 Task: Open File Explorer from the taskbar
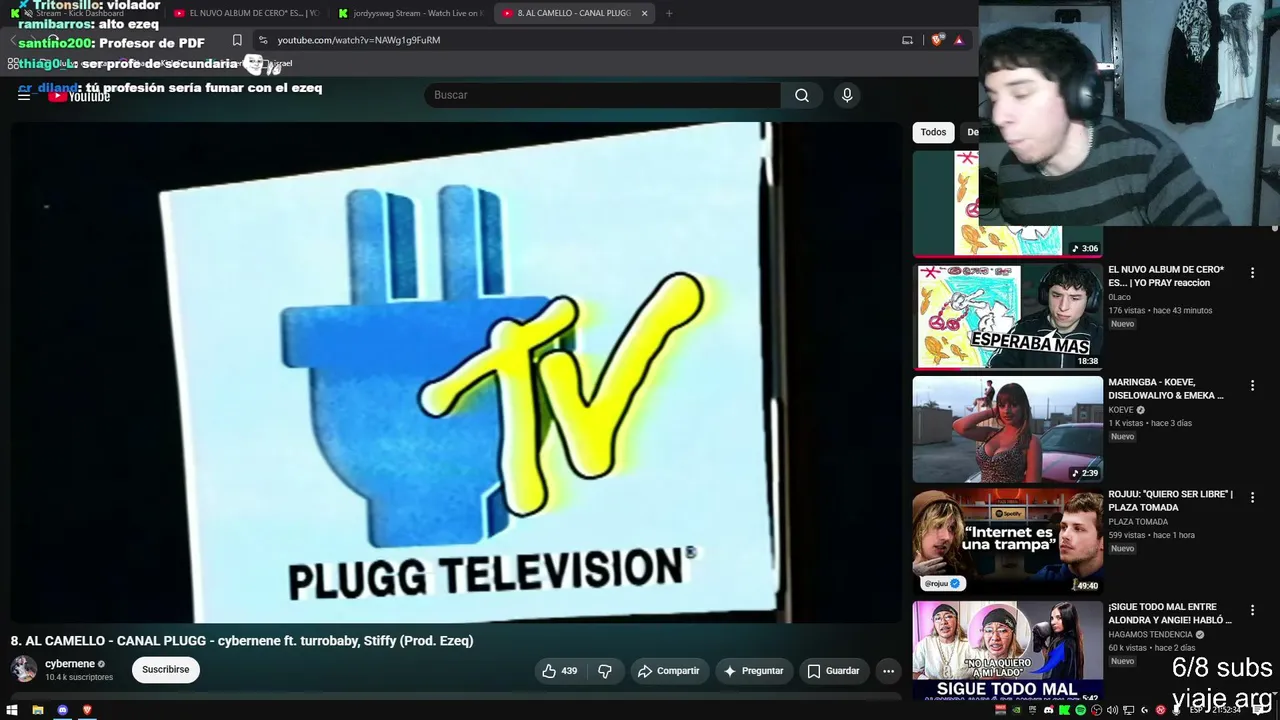(x=38, y=710)
